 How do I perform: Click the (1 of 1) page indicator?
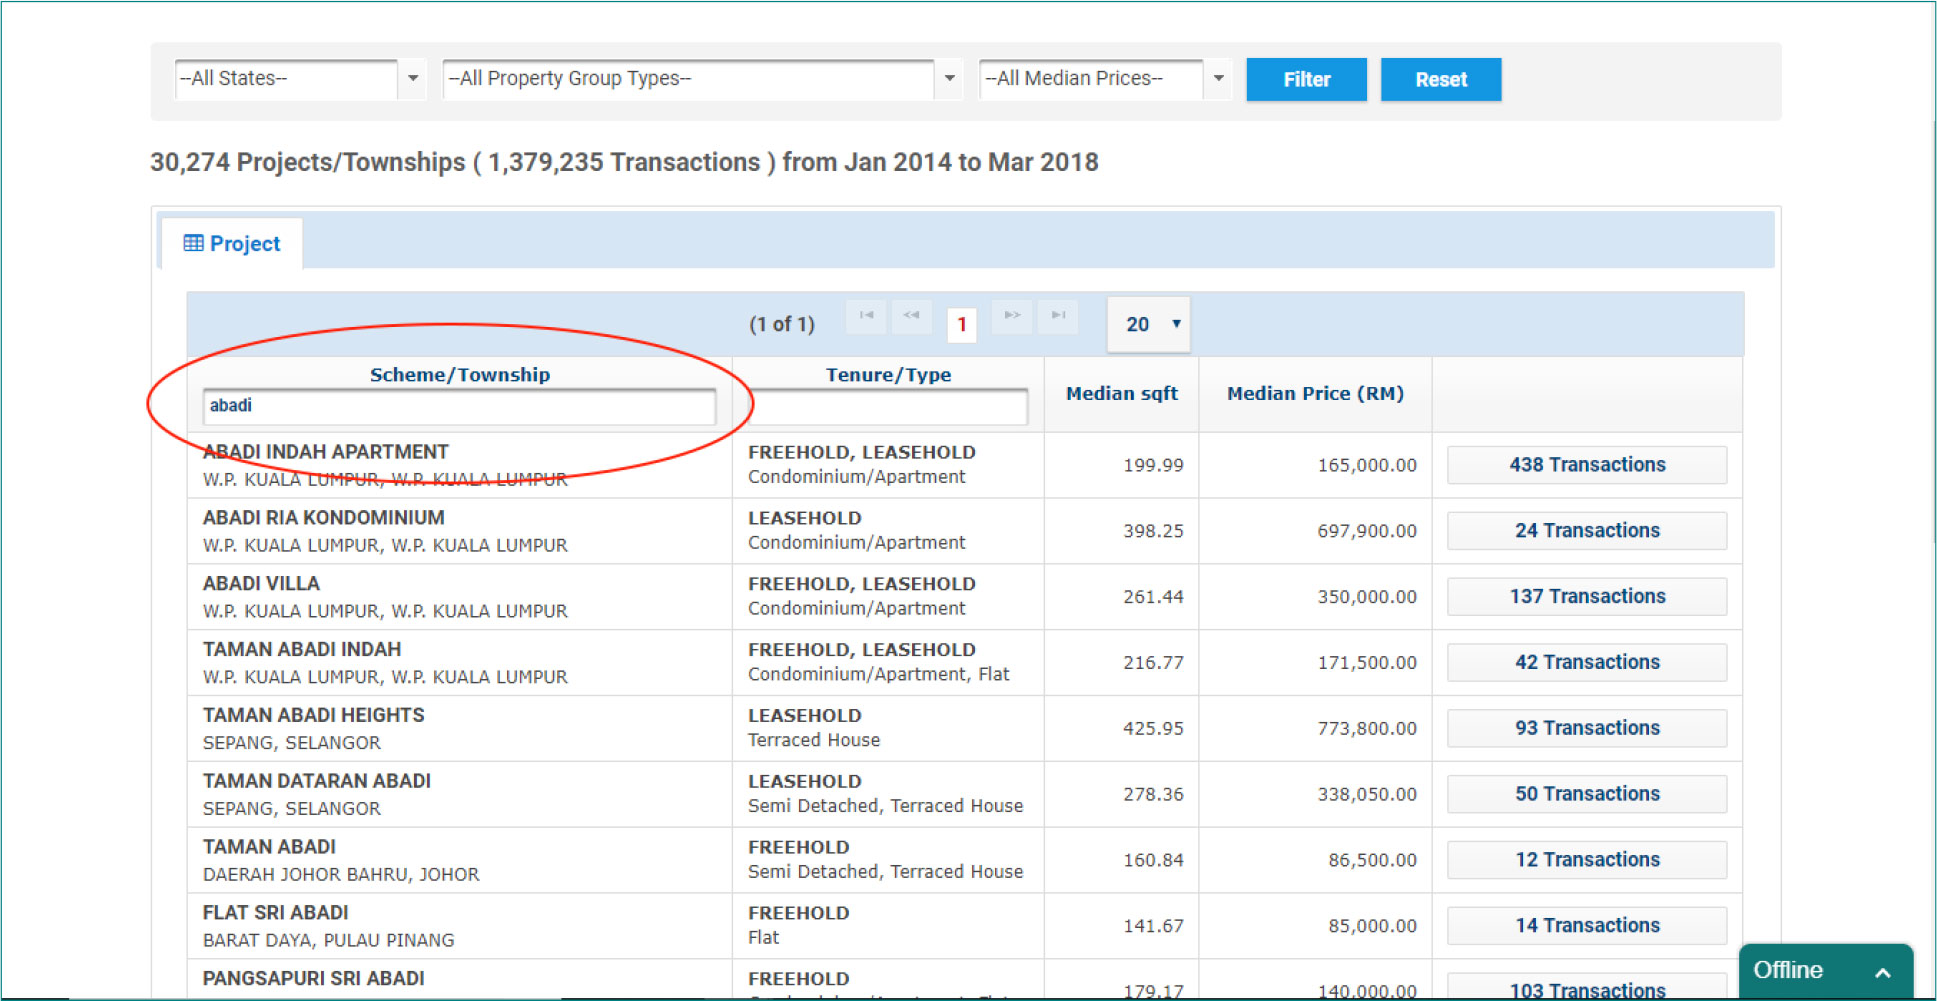pos(782,324)
